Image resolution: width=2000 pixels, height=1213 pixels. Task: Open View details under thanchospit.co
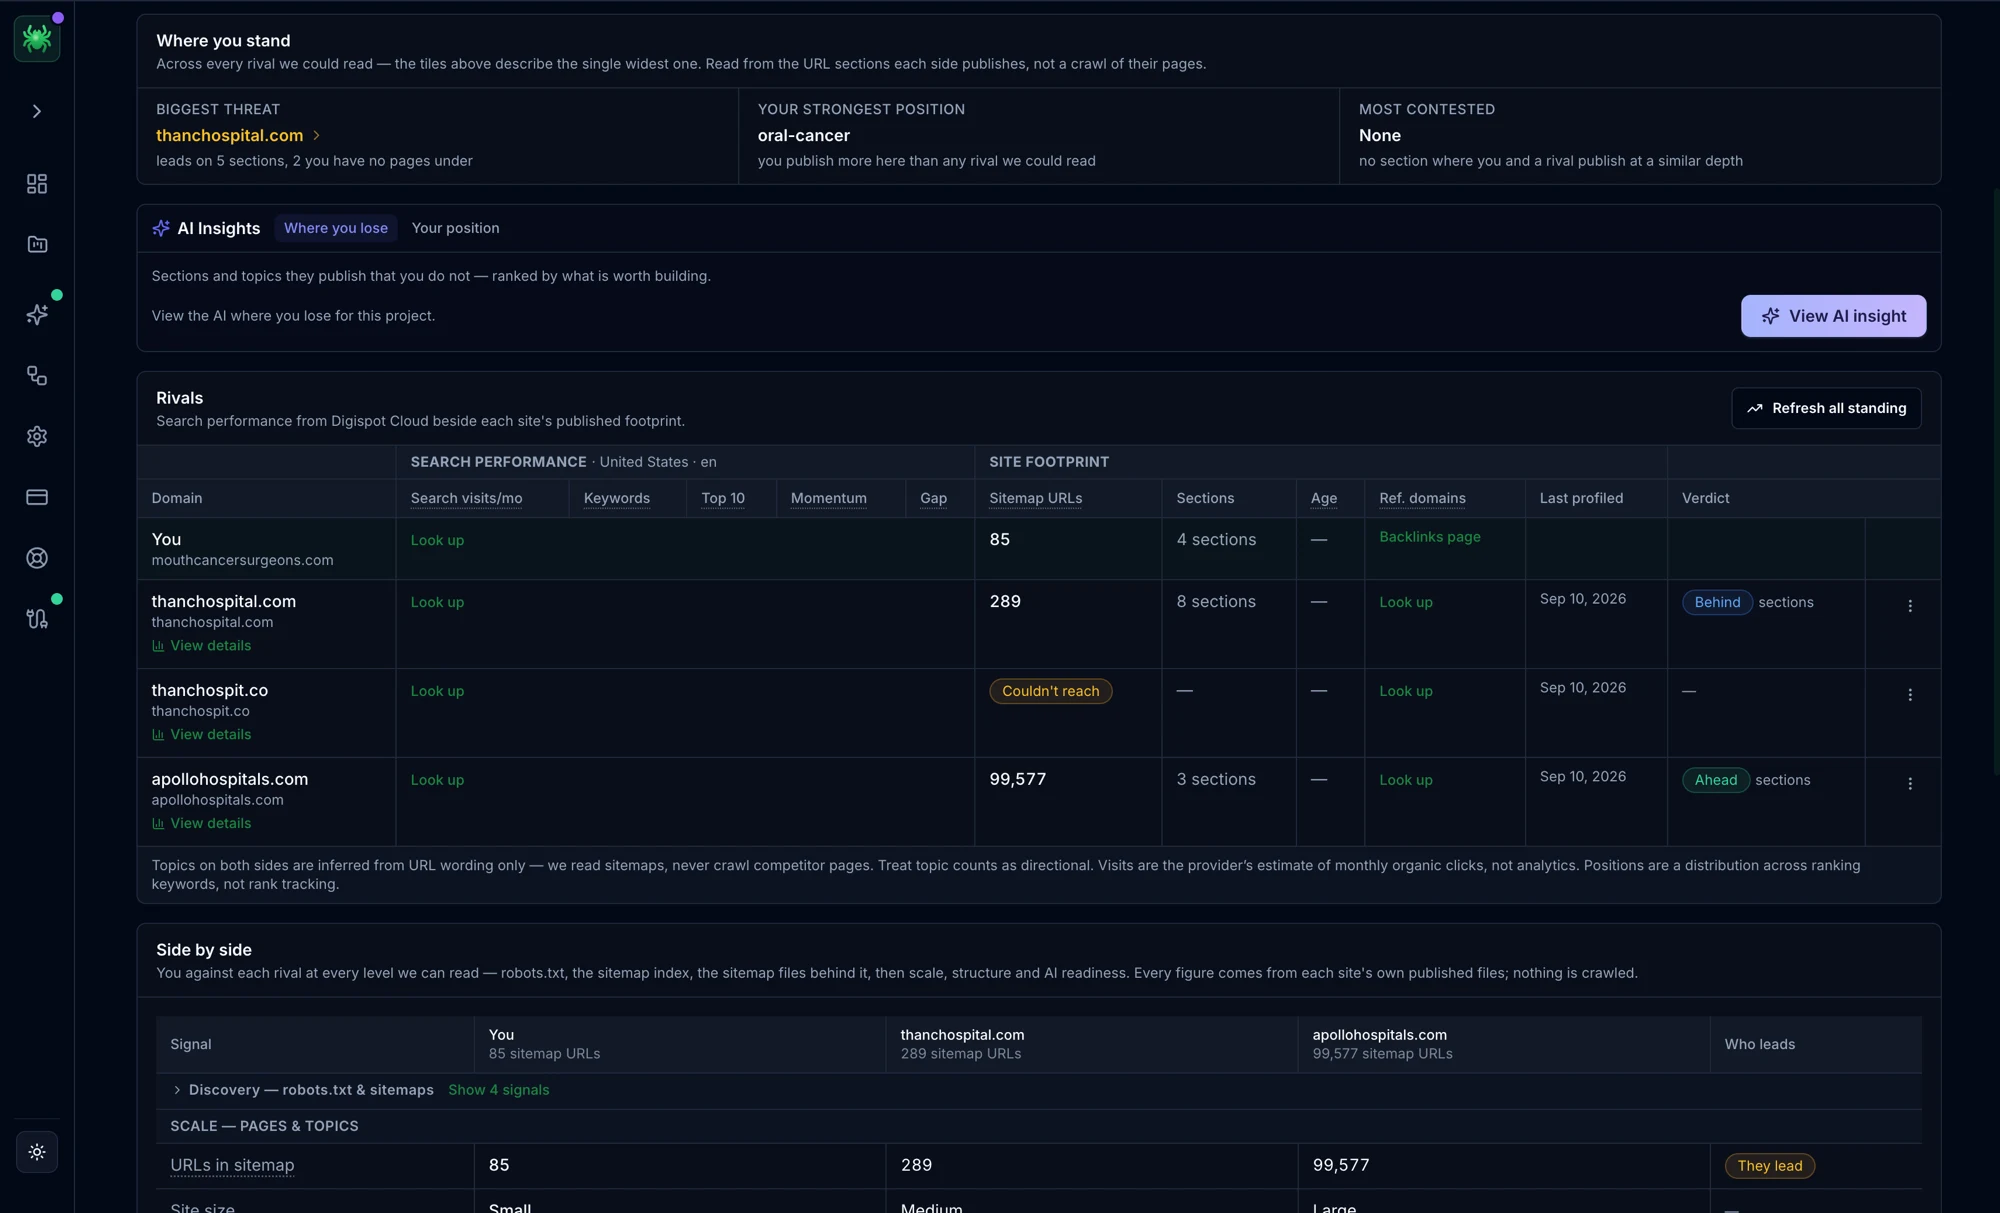point(201,735)
